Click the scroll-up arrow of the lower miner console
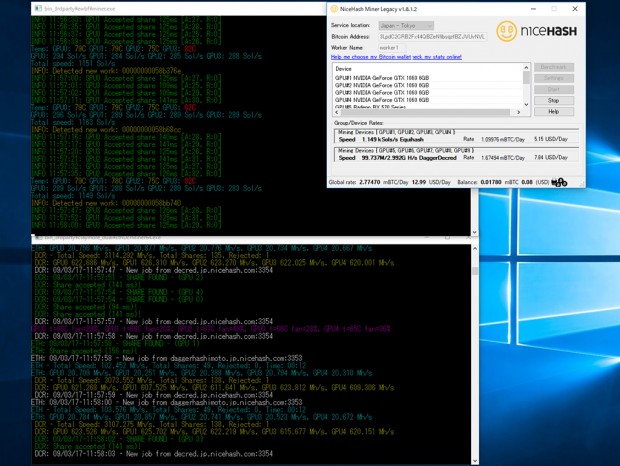The width and height of the screenshot is (620, 466). [475, 249]
